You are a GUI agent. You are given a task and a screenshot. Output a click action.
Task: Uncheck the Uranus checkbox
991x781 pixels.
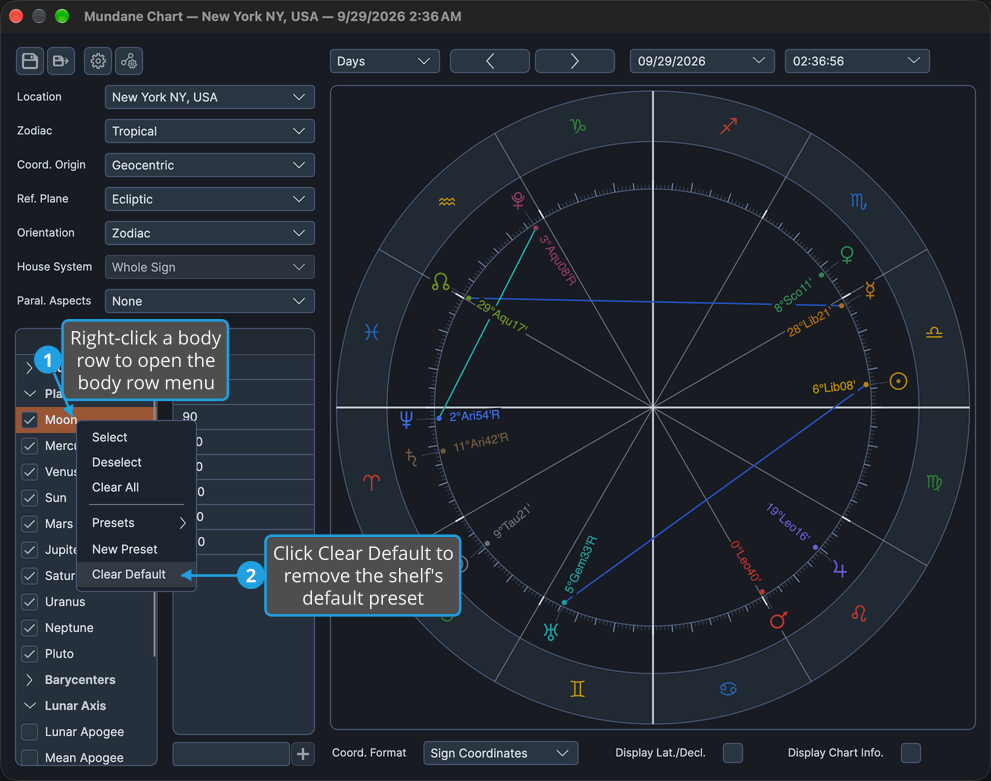(30, 602)
